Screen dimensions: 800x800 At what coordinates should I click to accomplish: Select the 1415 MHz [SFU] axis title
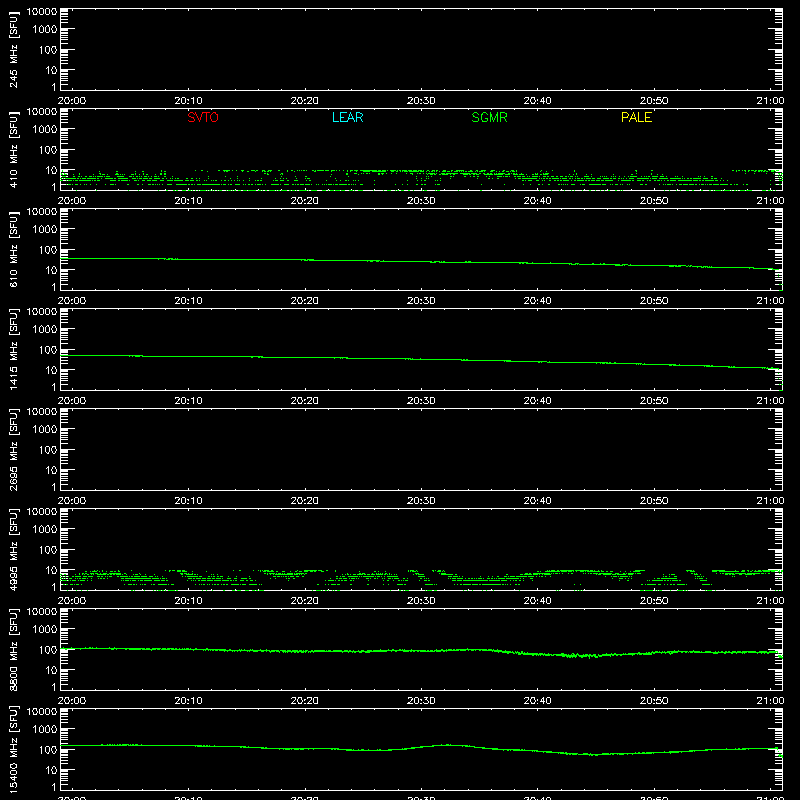pos(13,349)
